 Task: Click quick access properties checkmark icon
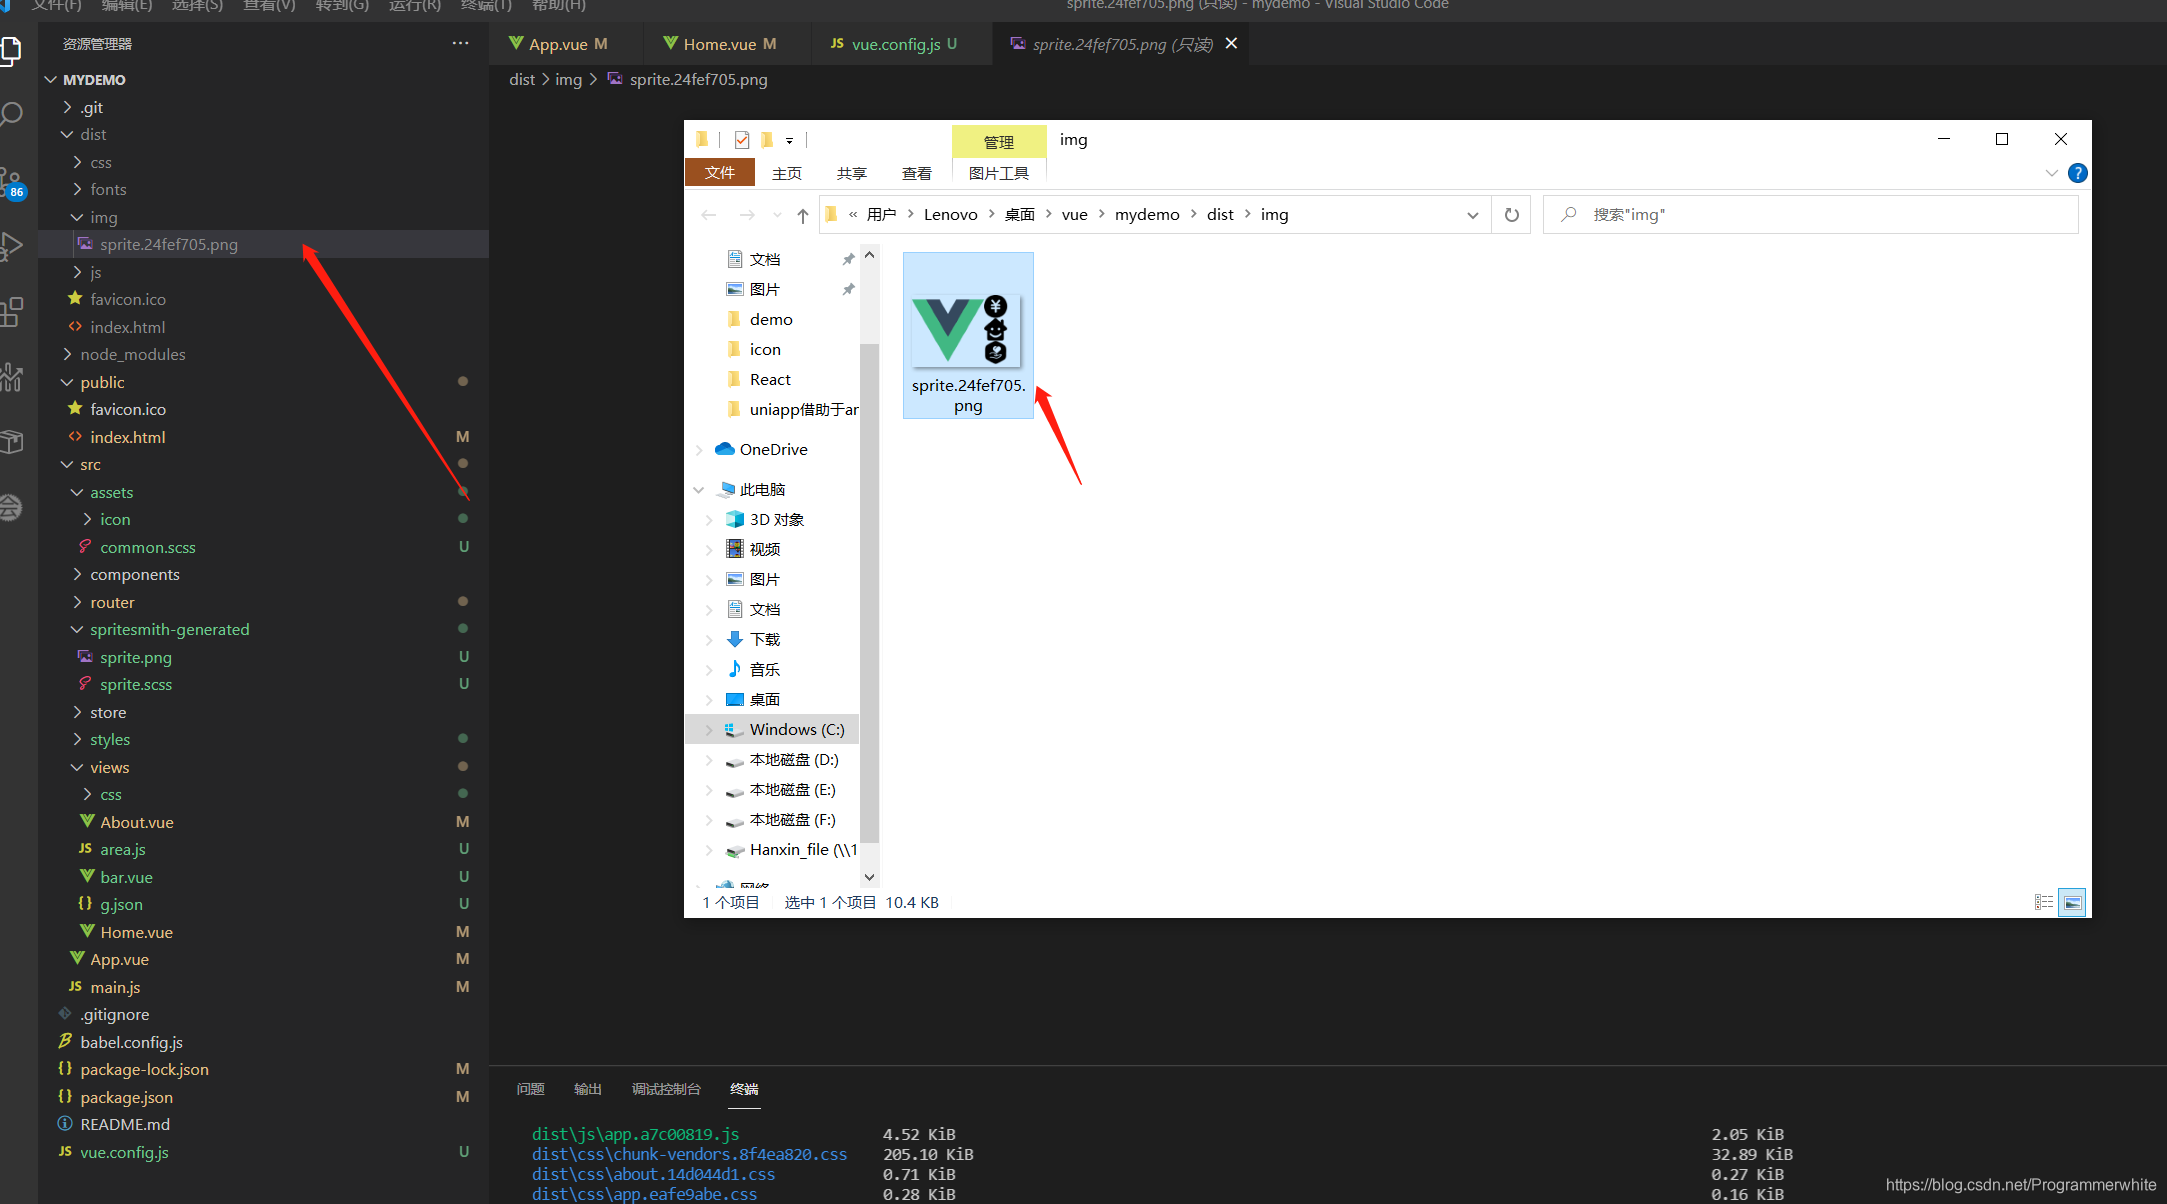741,140
